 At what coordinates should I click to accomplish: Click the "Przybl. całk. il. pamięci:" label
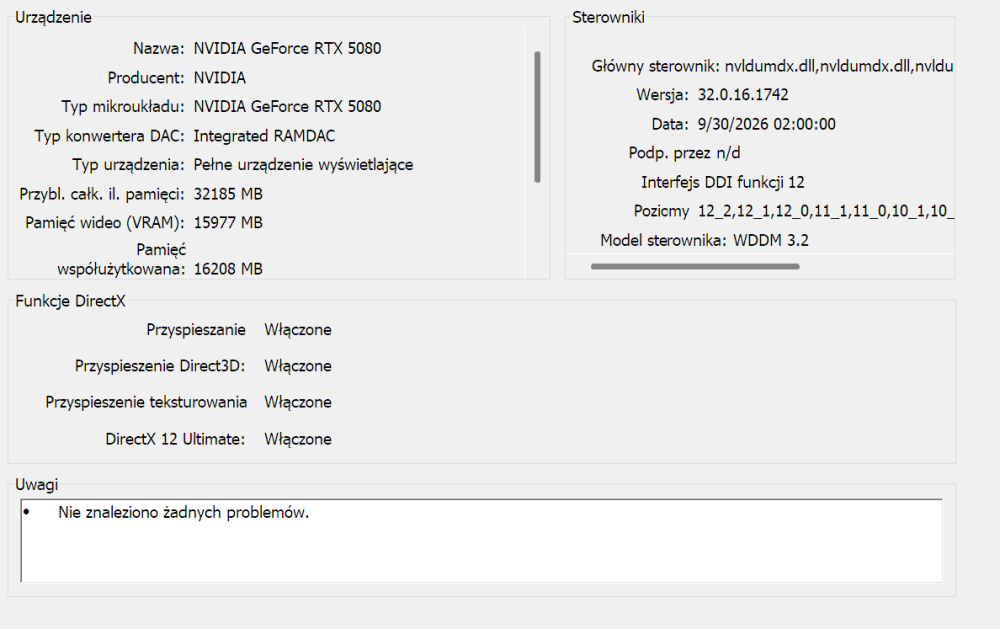click(x=102, y=194)
